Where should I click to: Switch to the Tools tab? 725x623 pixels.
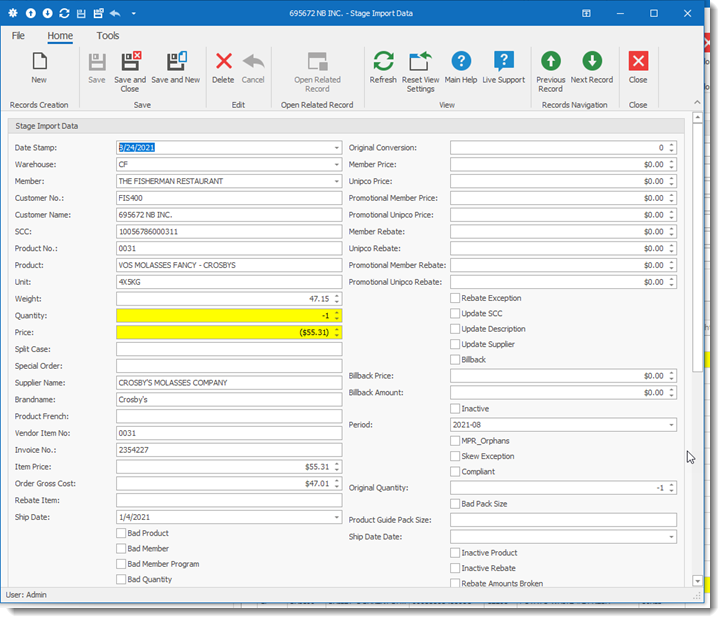(108, 36)
